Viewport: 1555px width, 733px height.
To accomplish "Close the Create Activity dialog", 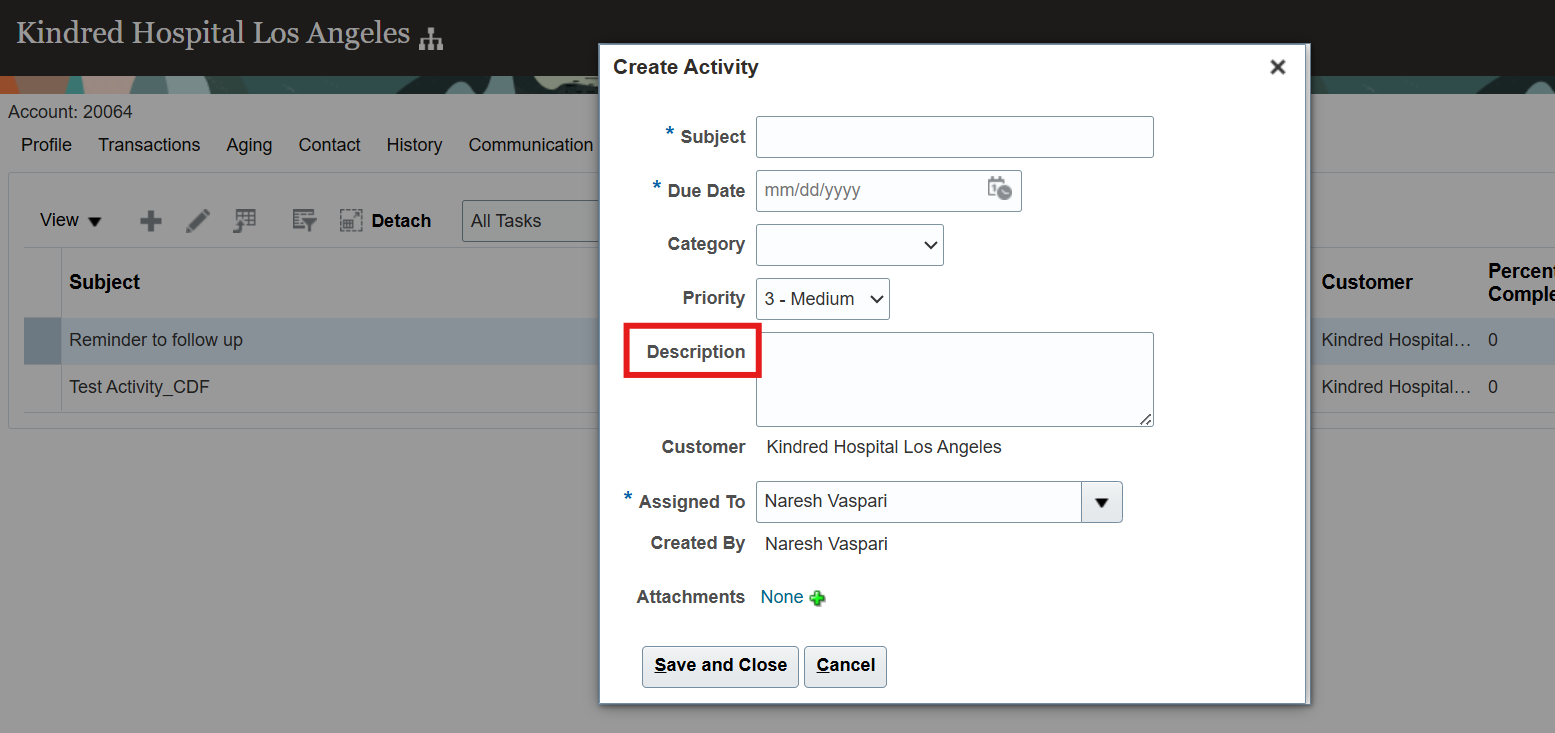I will (1277, 67).
